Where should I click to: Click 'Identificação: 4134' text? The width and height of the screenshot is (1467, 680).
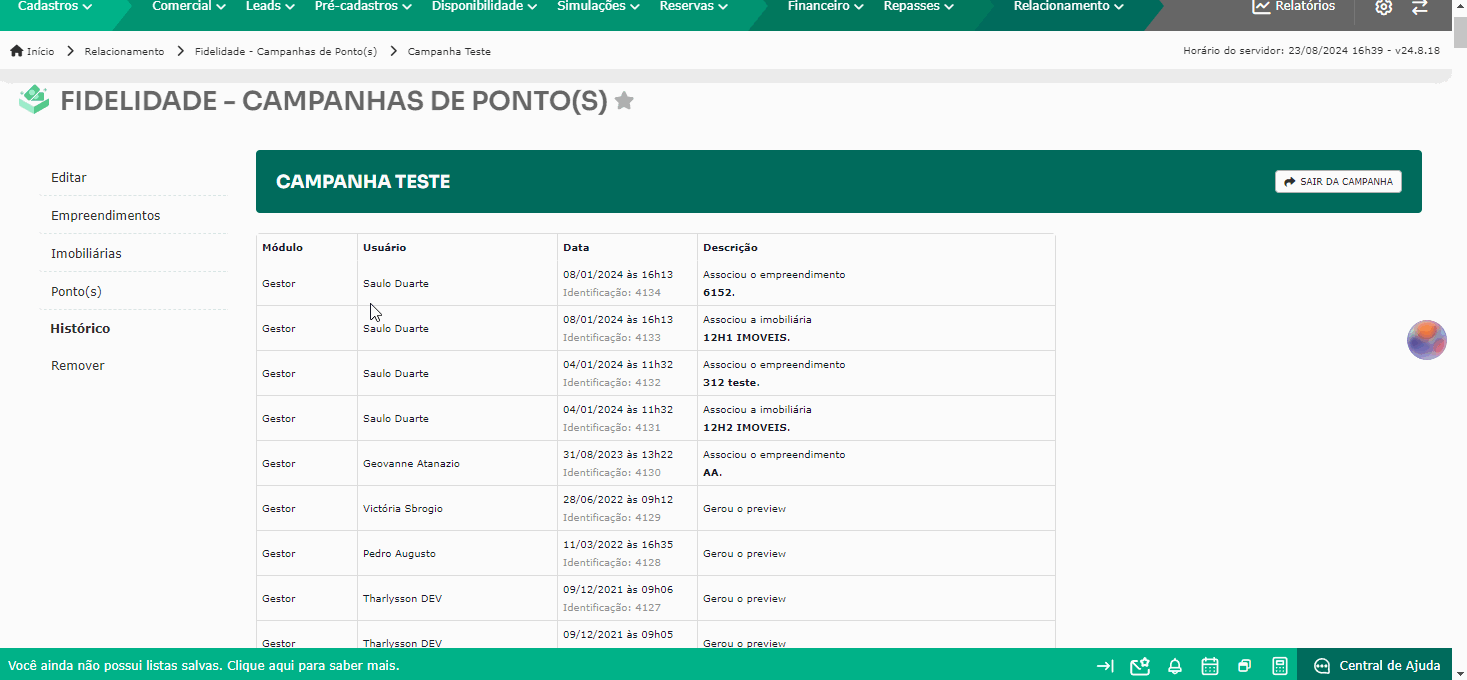tap(612, 293)
